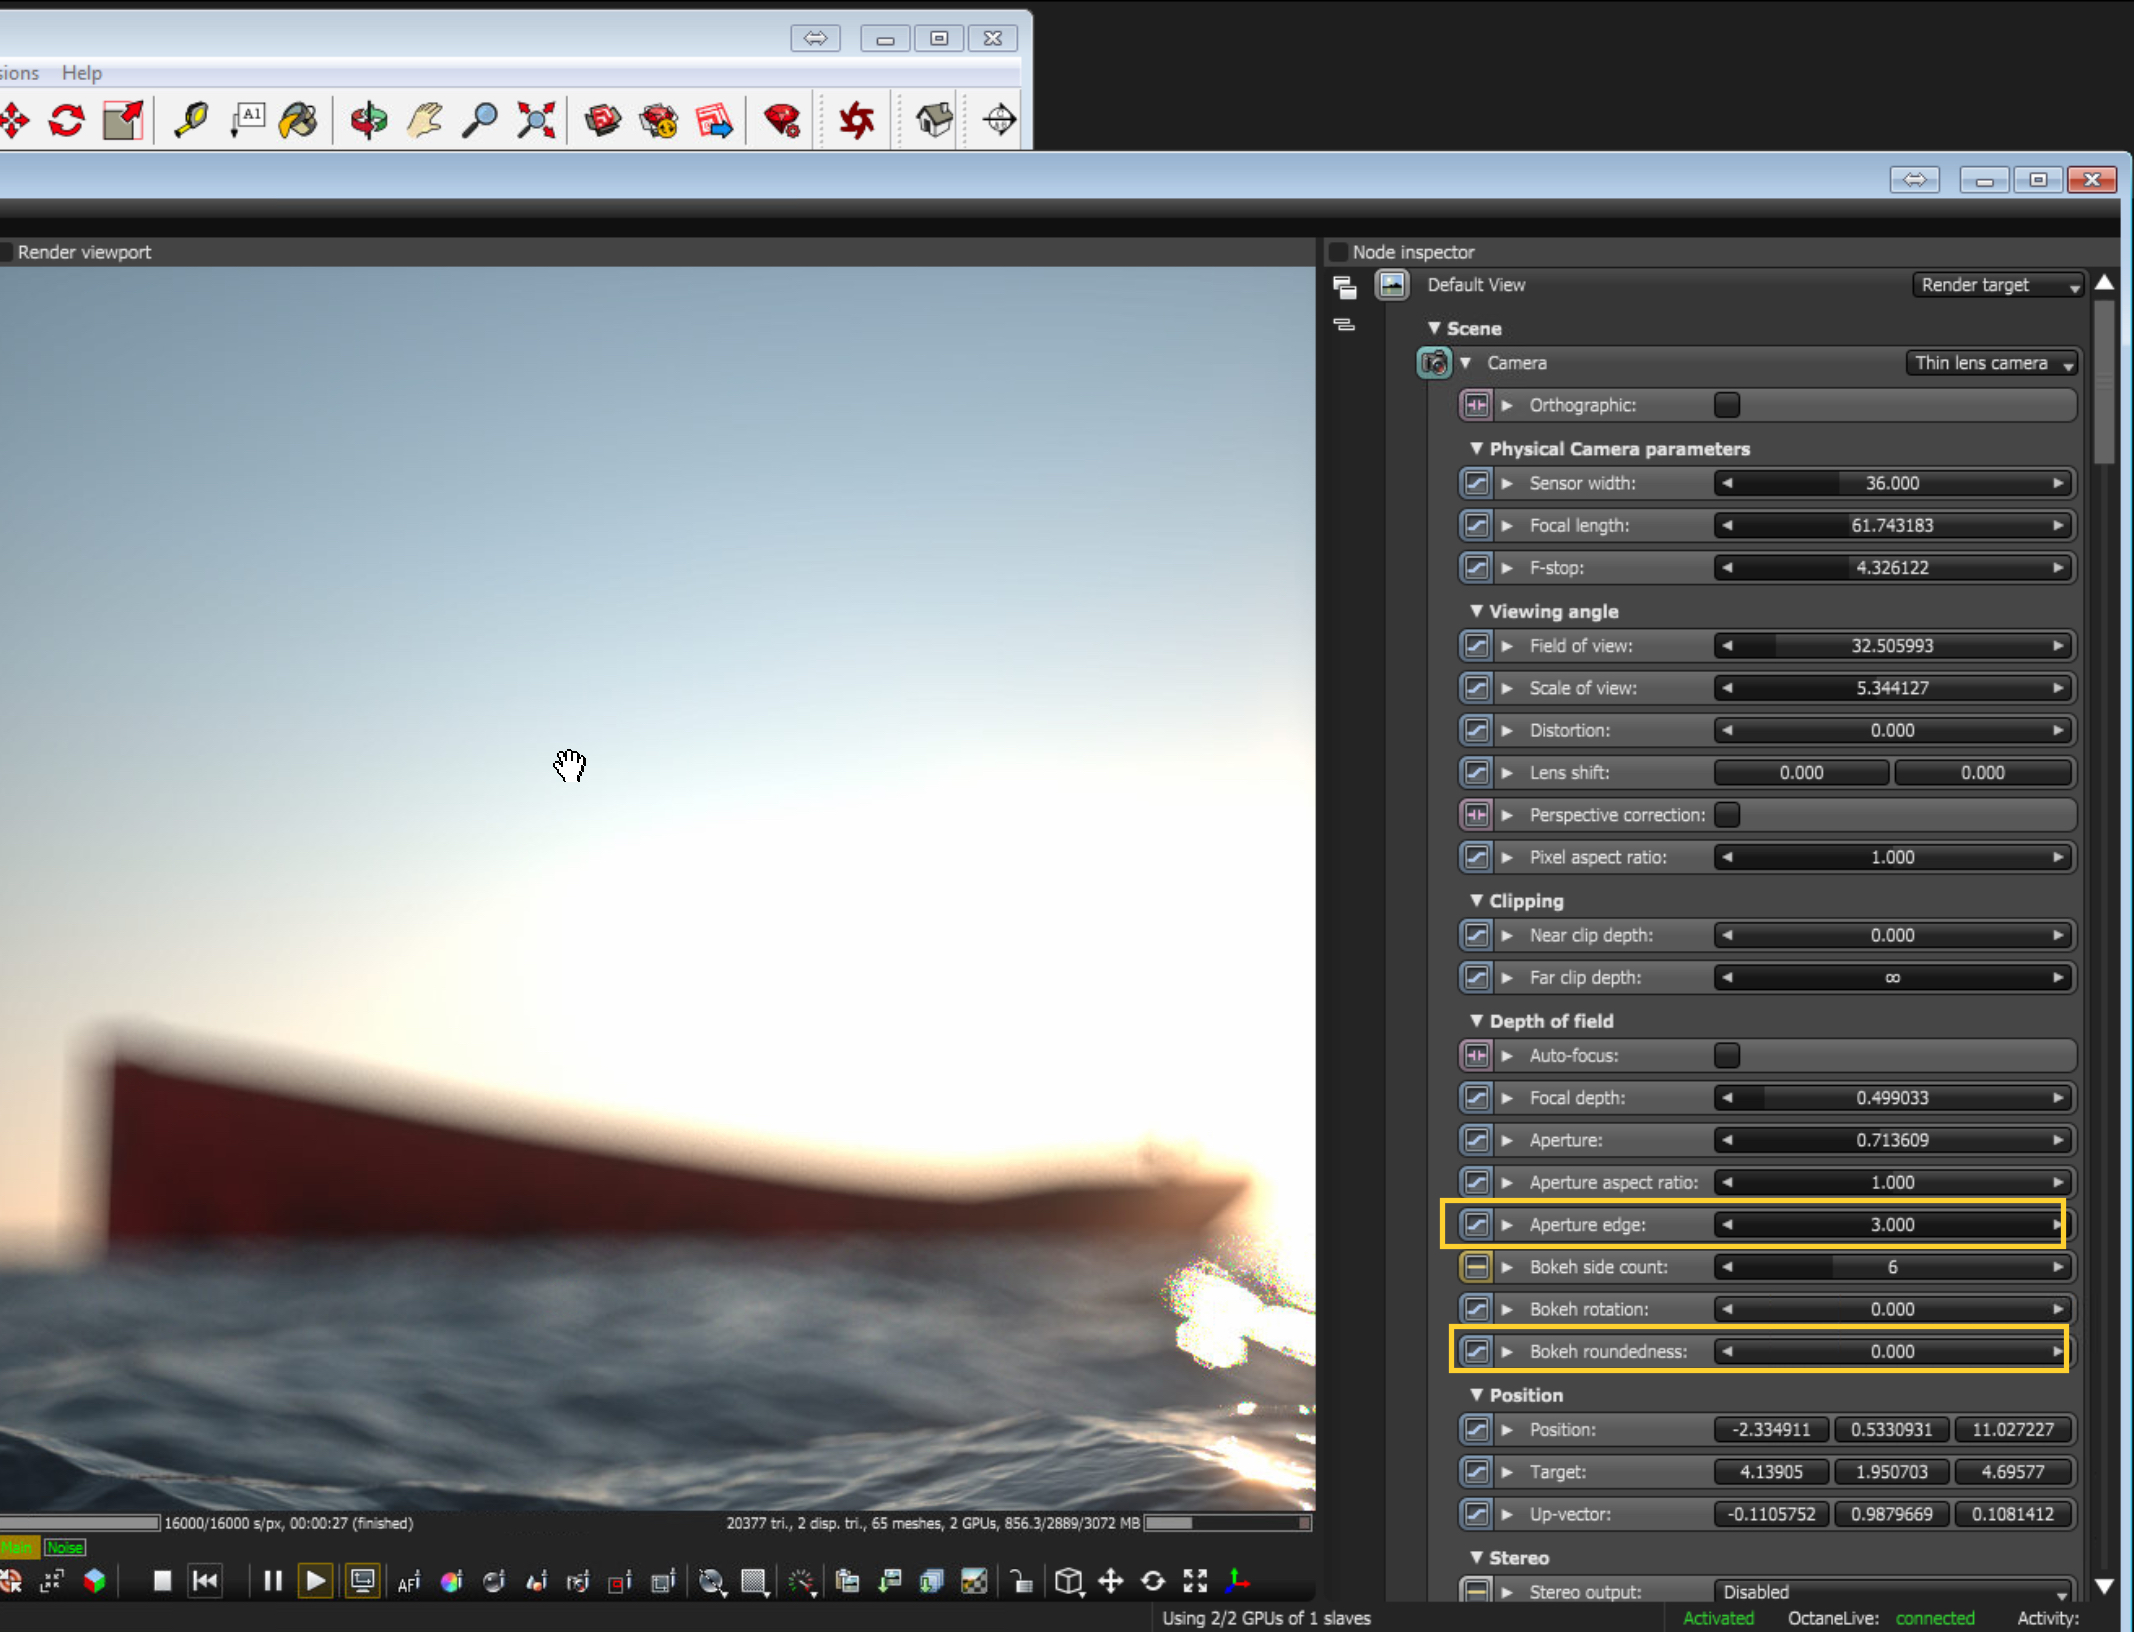
Task: Open the Thin lens camera dropdown
Action: pyautogui.click(x=1991, y=363)
